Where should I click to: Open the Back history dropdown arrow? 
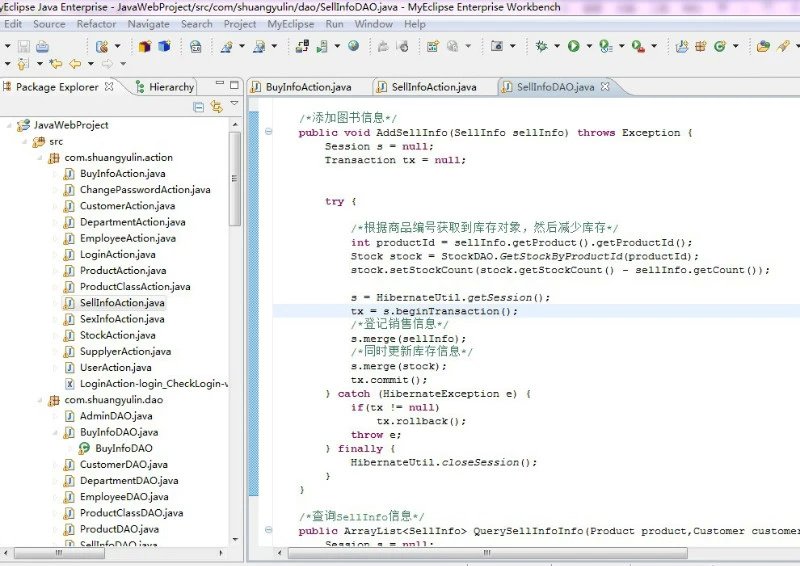click(x=90, y=64)
